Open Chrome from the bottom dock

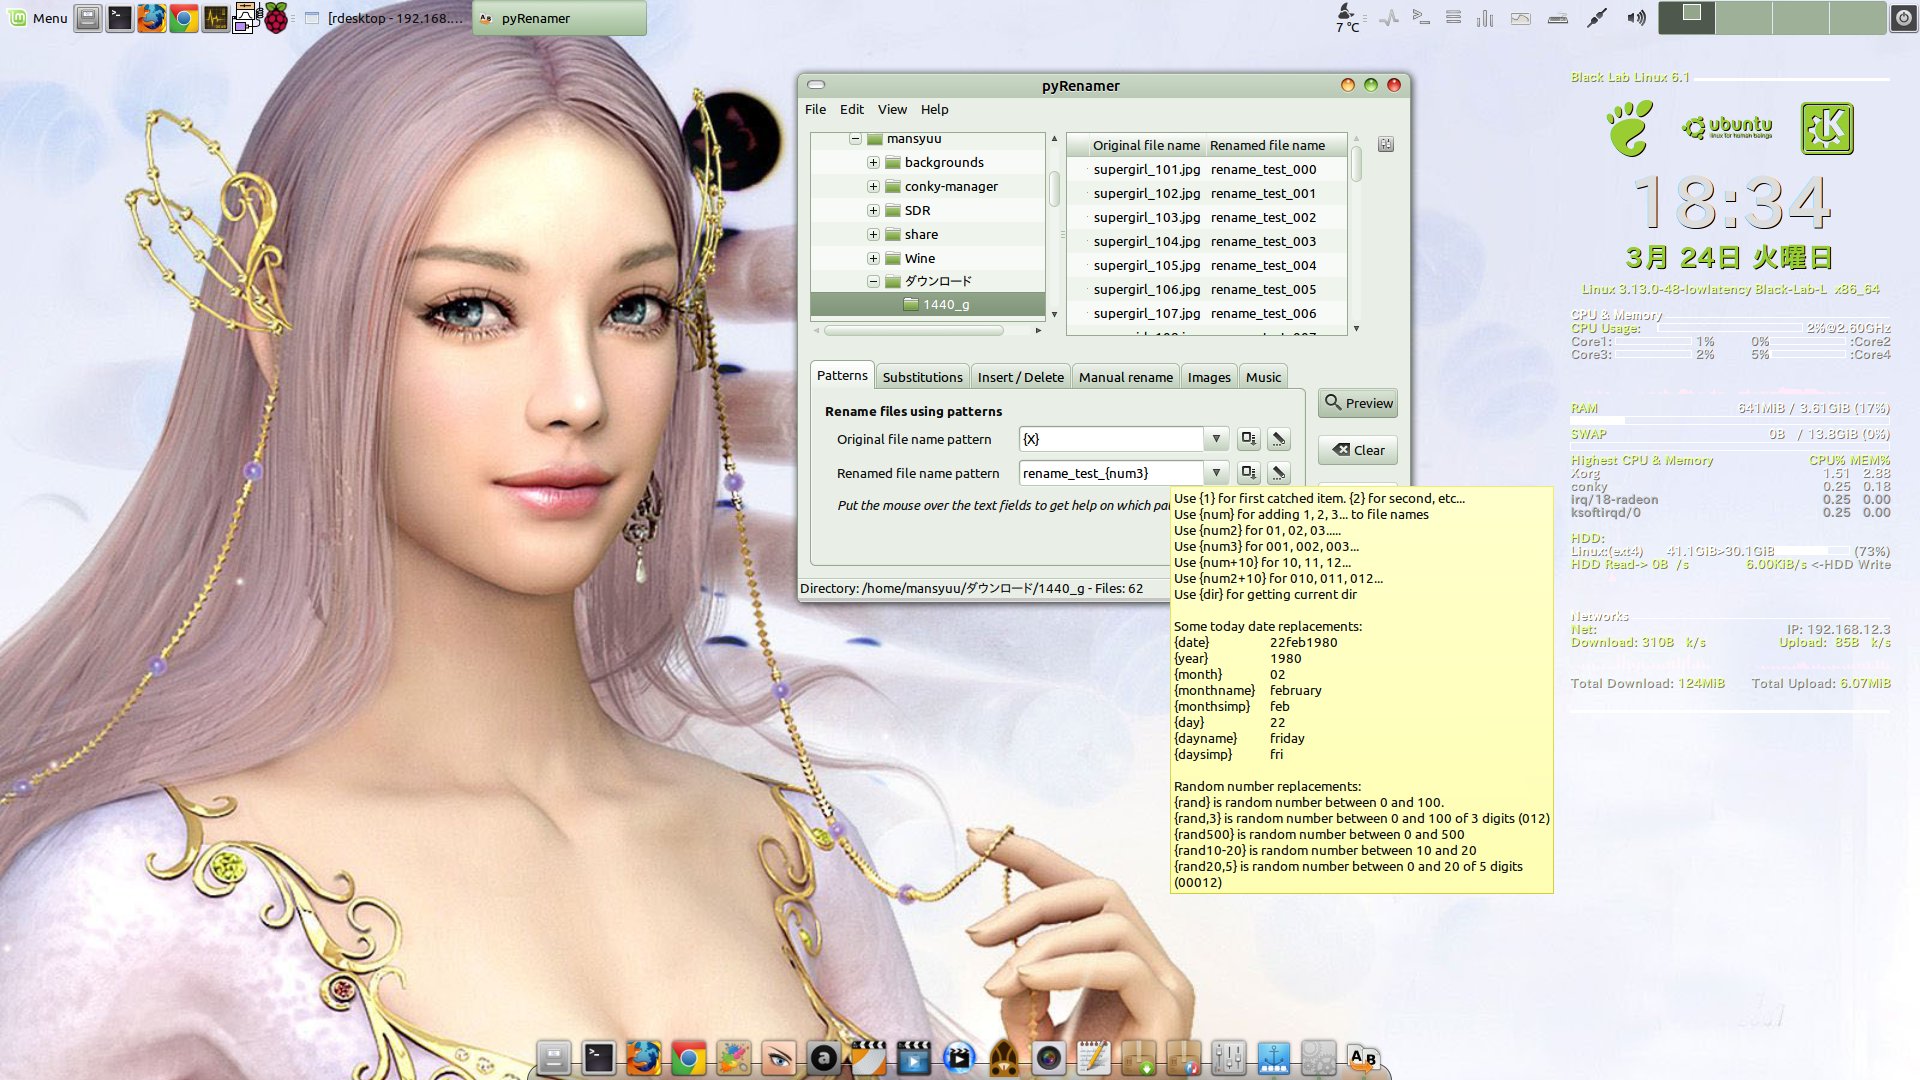[x=688, y=1058]
